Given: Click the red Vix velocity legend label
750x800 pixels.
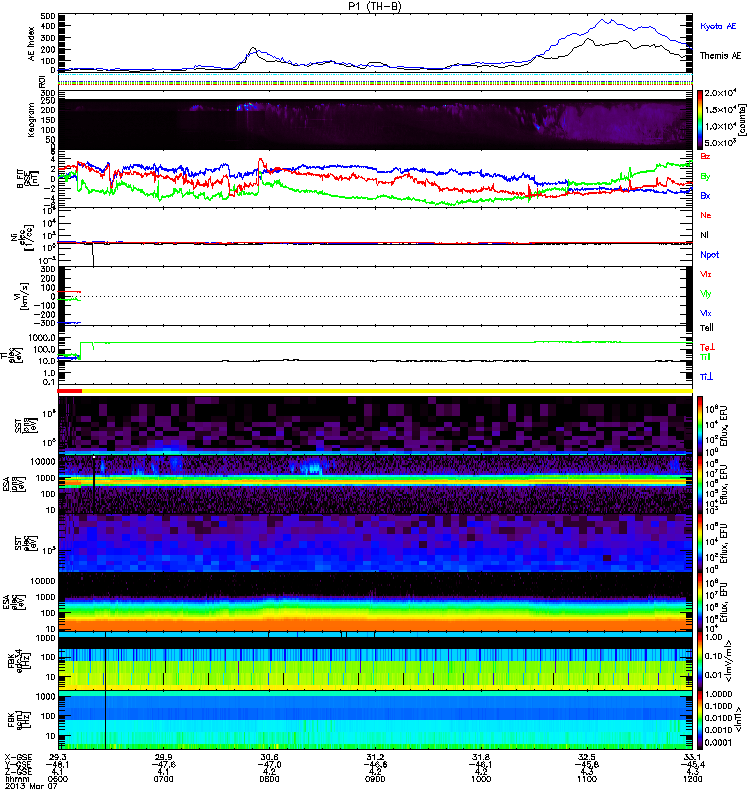Looking at the screenshot, I should (706, 274).
